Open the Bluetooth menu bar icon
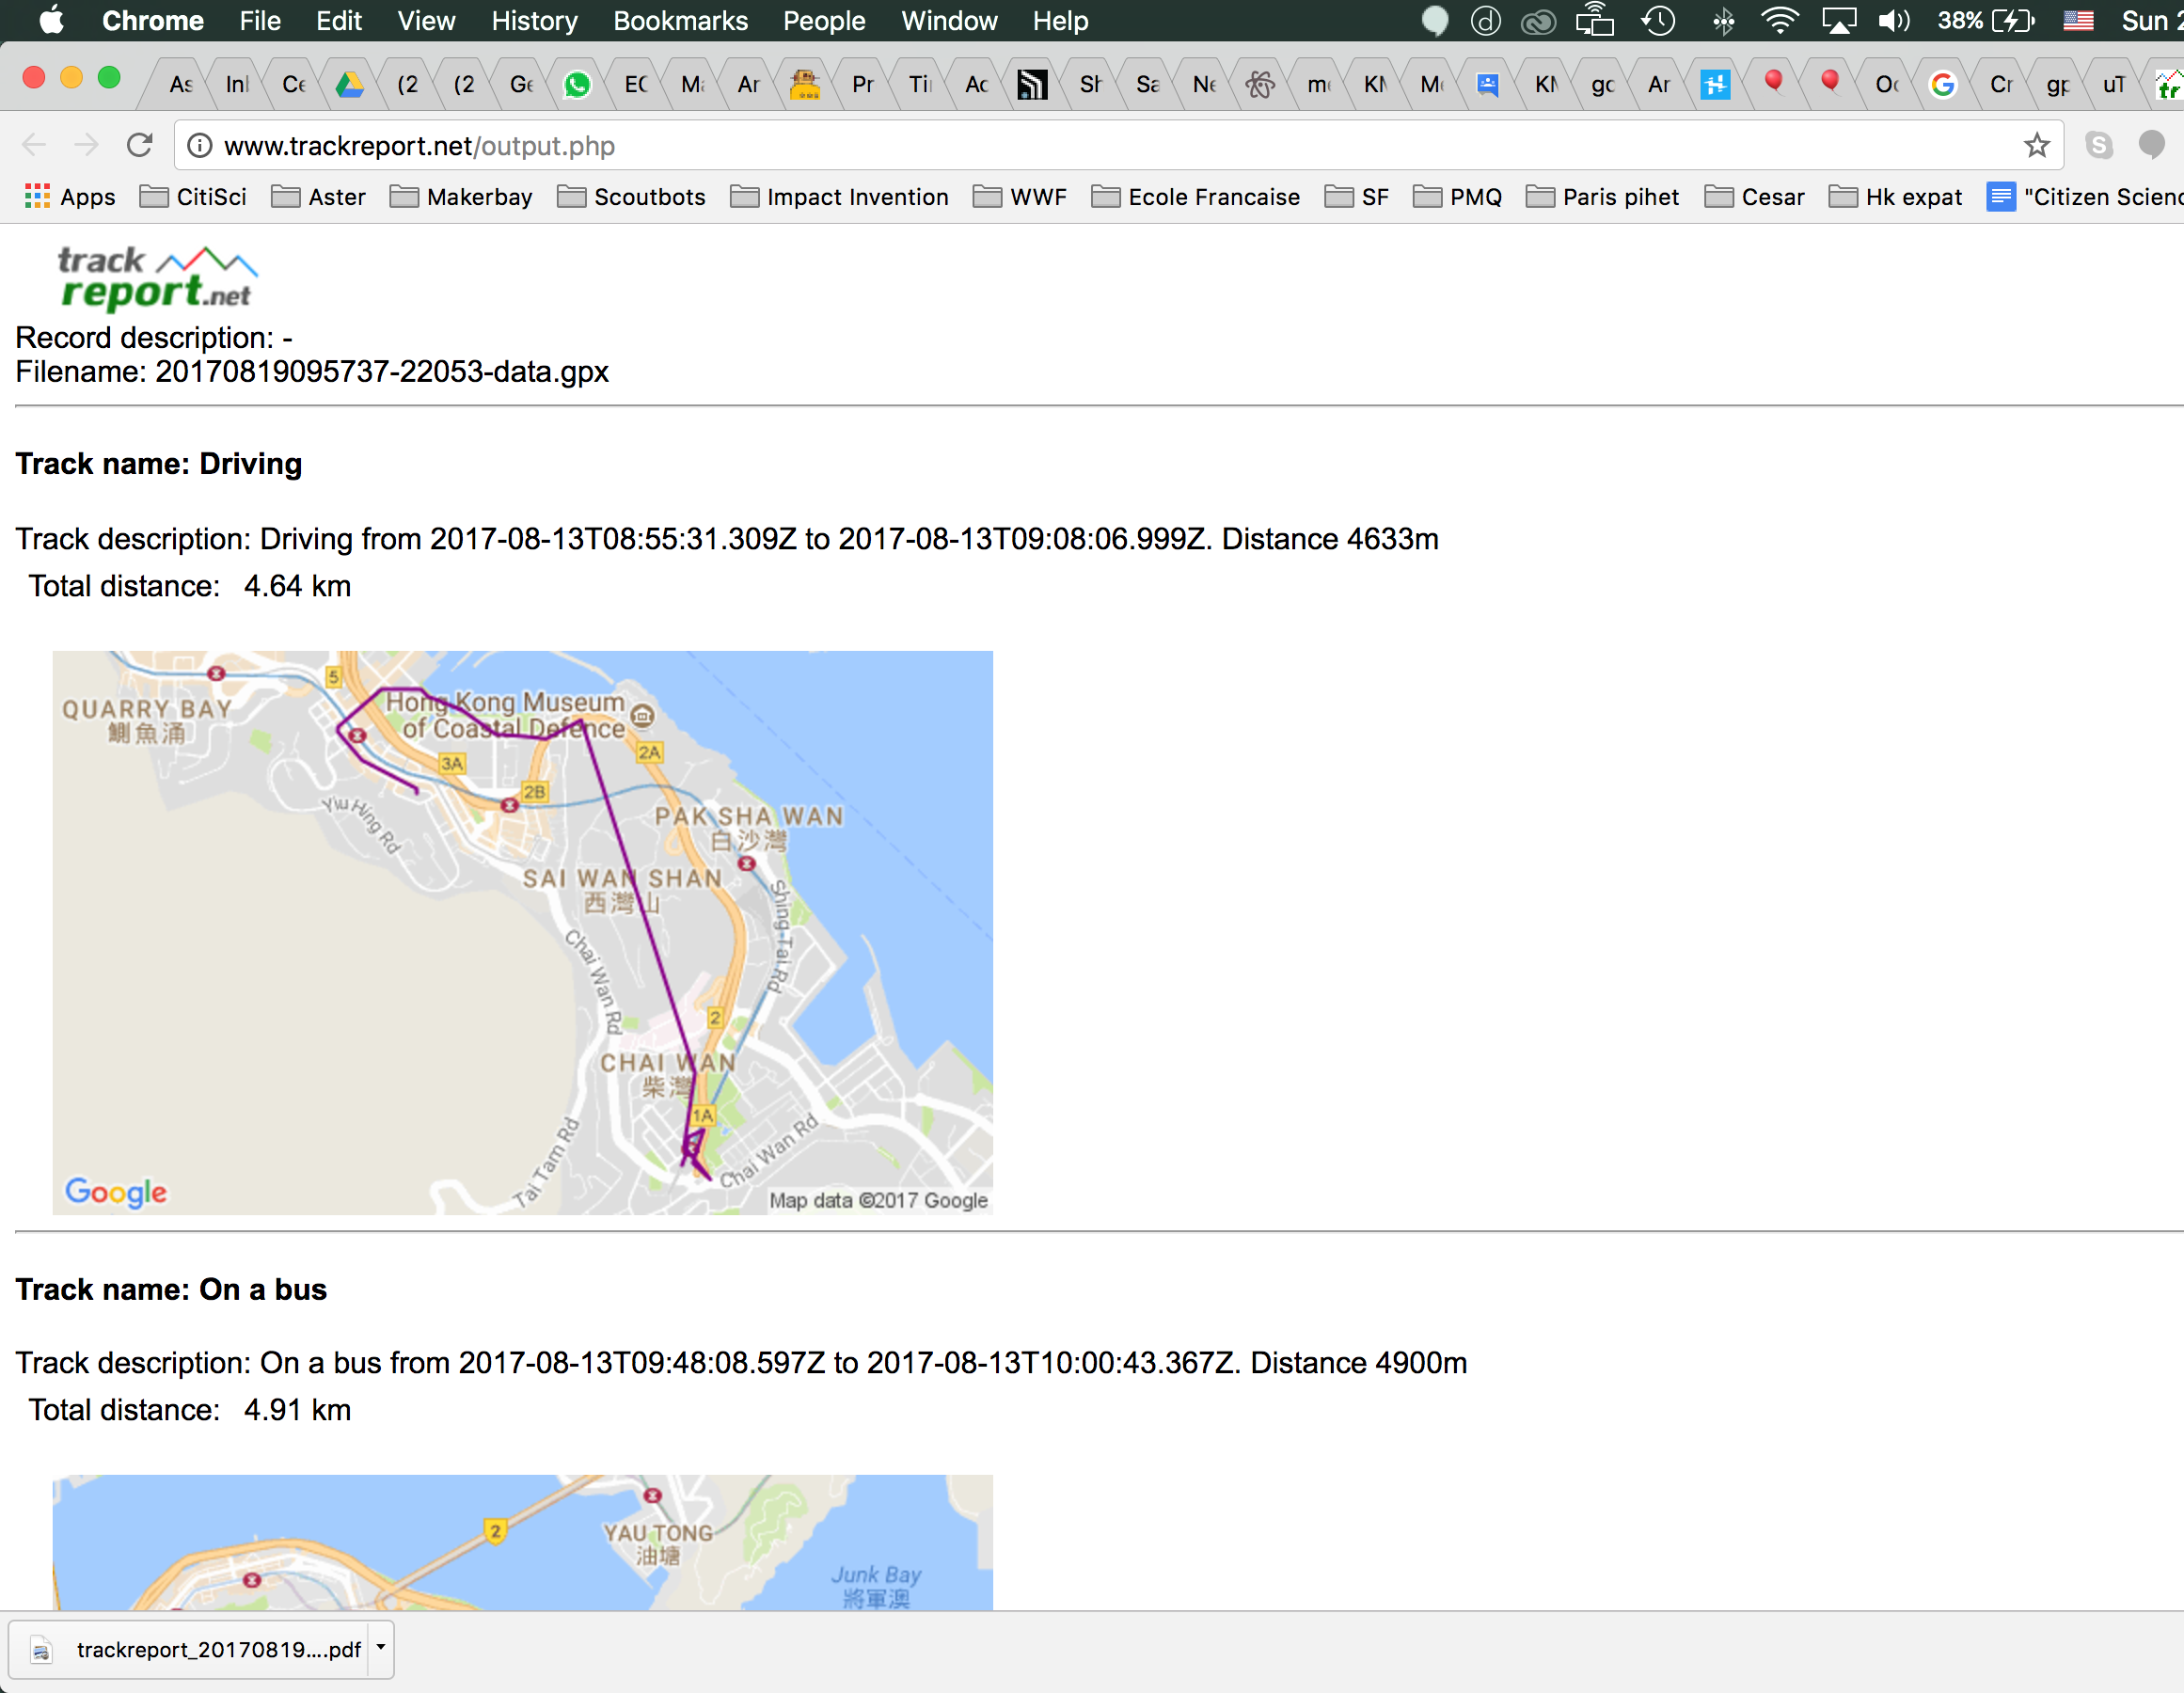The width and height of the screenshot is (2184, 1693). (x=1723, y=21)
